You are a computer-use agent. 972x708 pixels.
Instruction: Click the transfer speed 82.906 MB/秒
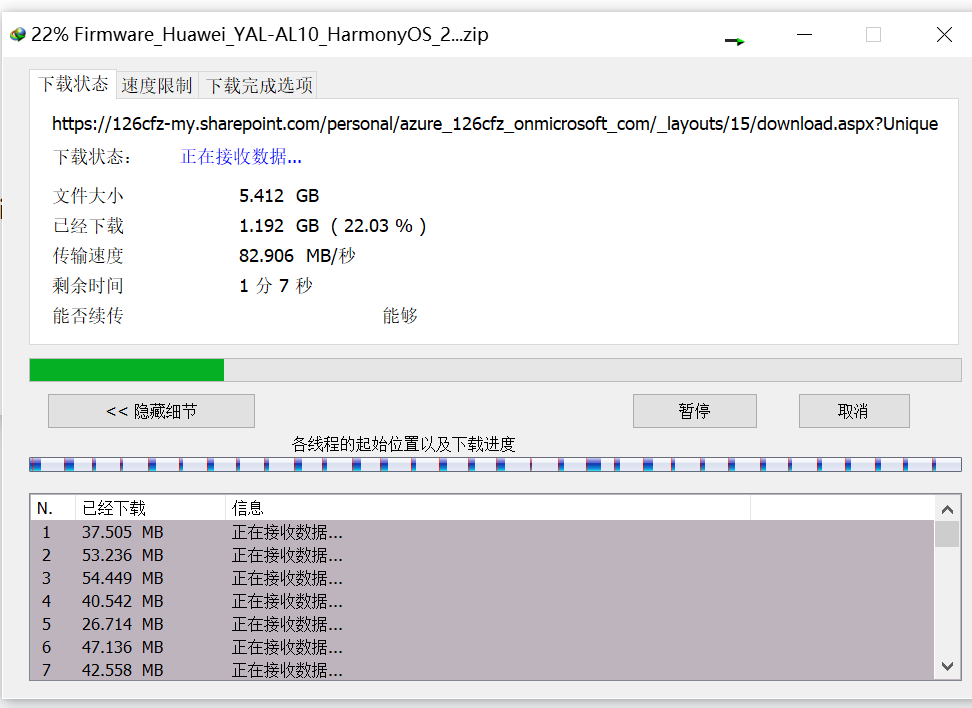pos(298,255)
